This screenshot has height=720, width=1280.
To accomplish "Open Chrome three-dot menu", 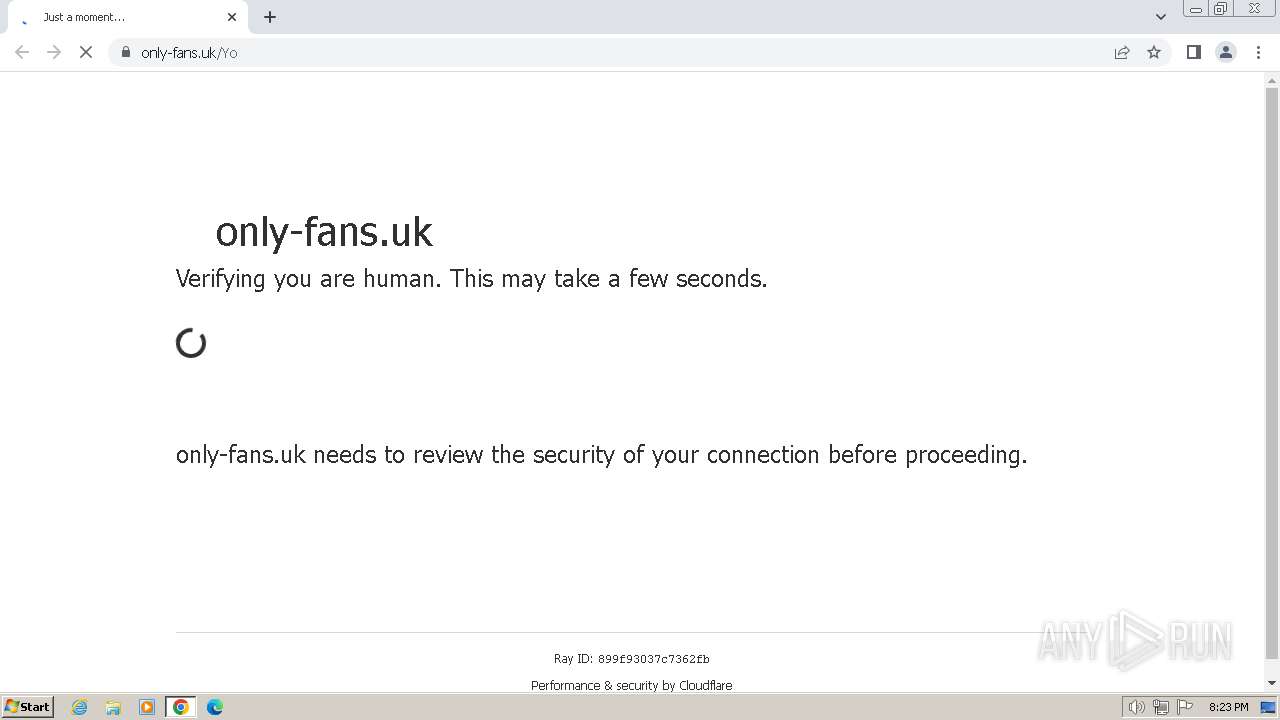I will [x=1258, y=53].
